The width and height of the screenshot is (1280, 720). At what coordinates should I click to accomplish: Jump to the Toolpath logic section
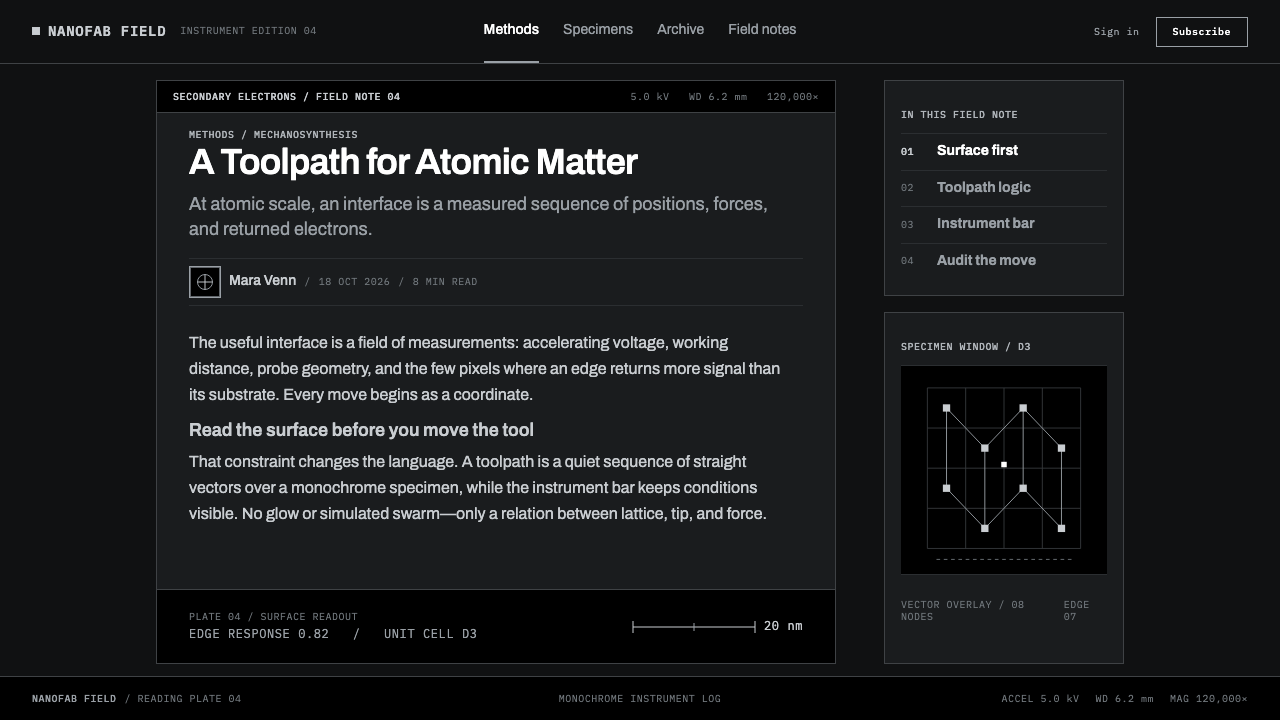1004,188
